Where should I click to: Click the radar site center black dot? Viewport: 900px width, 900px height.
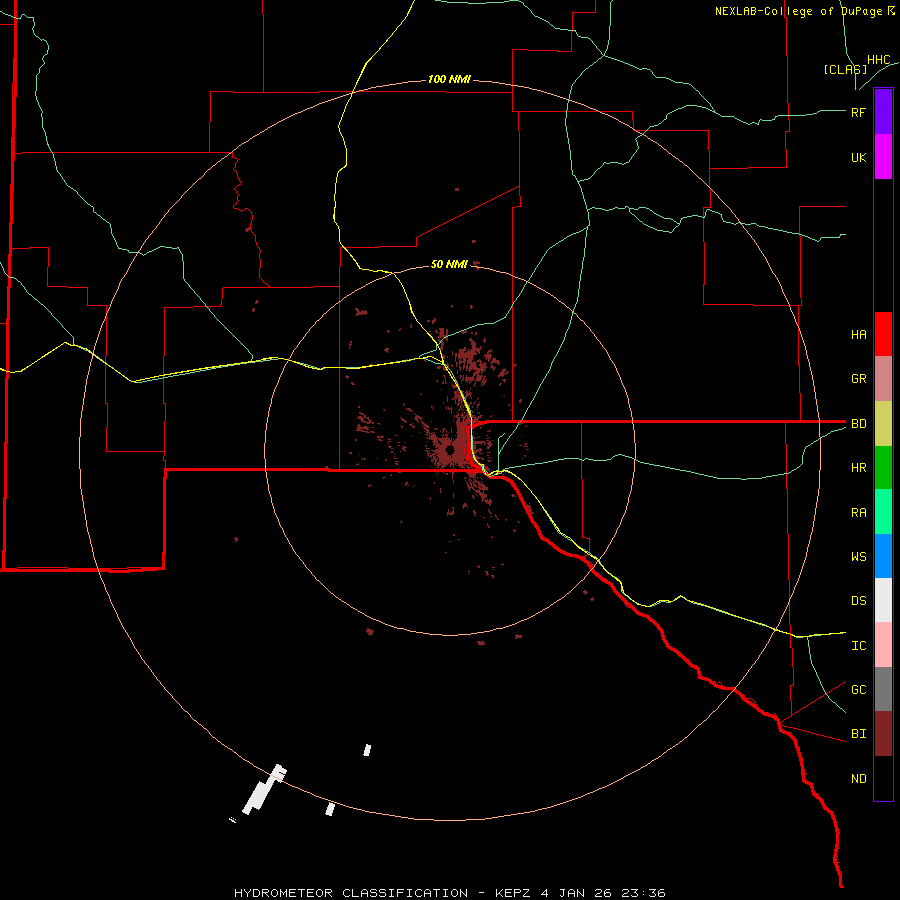(450, 450)
